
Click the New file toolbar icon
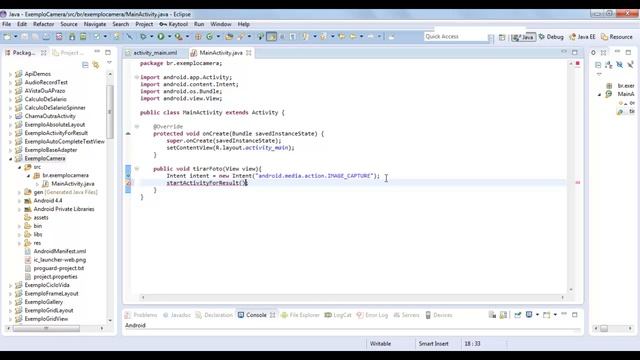(7, 37)
